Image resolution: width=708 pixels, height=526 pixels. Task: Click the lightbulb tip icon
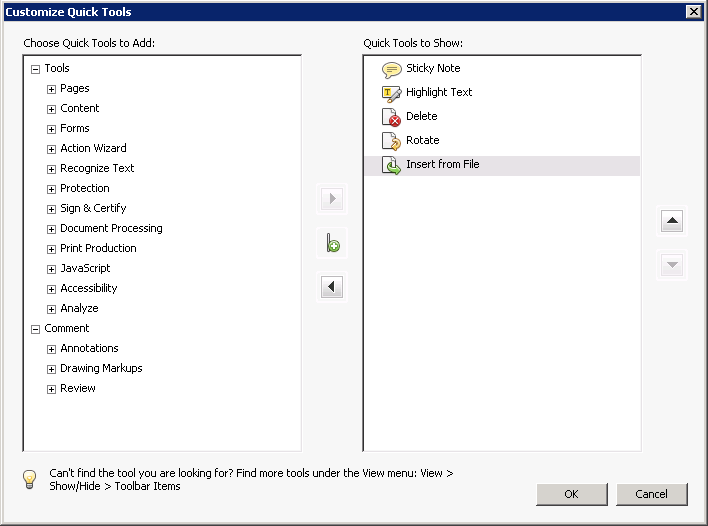[30, 479]
